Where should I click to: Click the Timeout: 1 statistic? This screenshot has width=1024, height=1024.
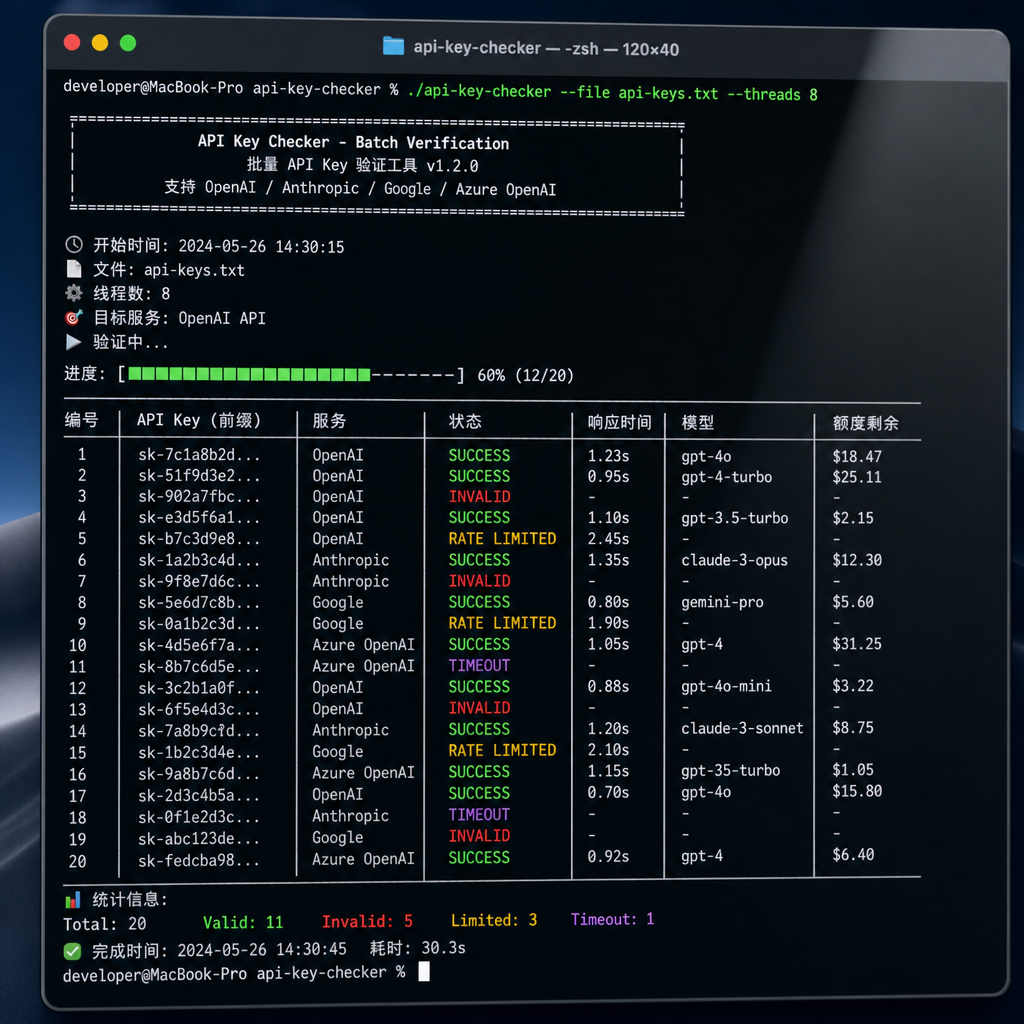613,919
